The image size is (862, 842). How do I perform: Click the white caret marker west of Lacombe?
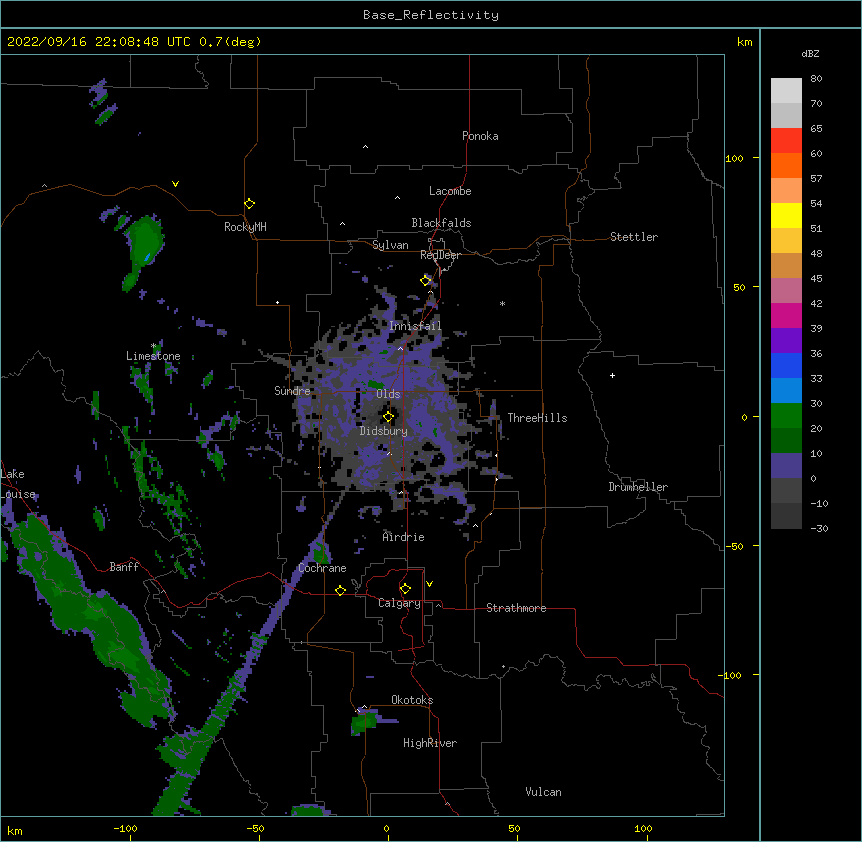(397, 198)
